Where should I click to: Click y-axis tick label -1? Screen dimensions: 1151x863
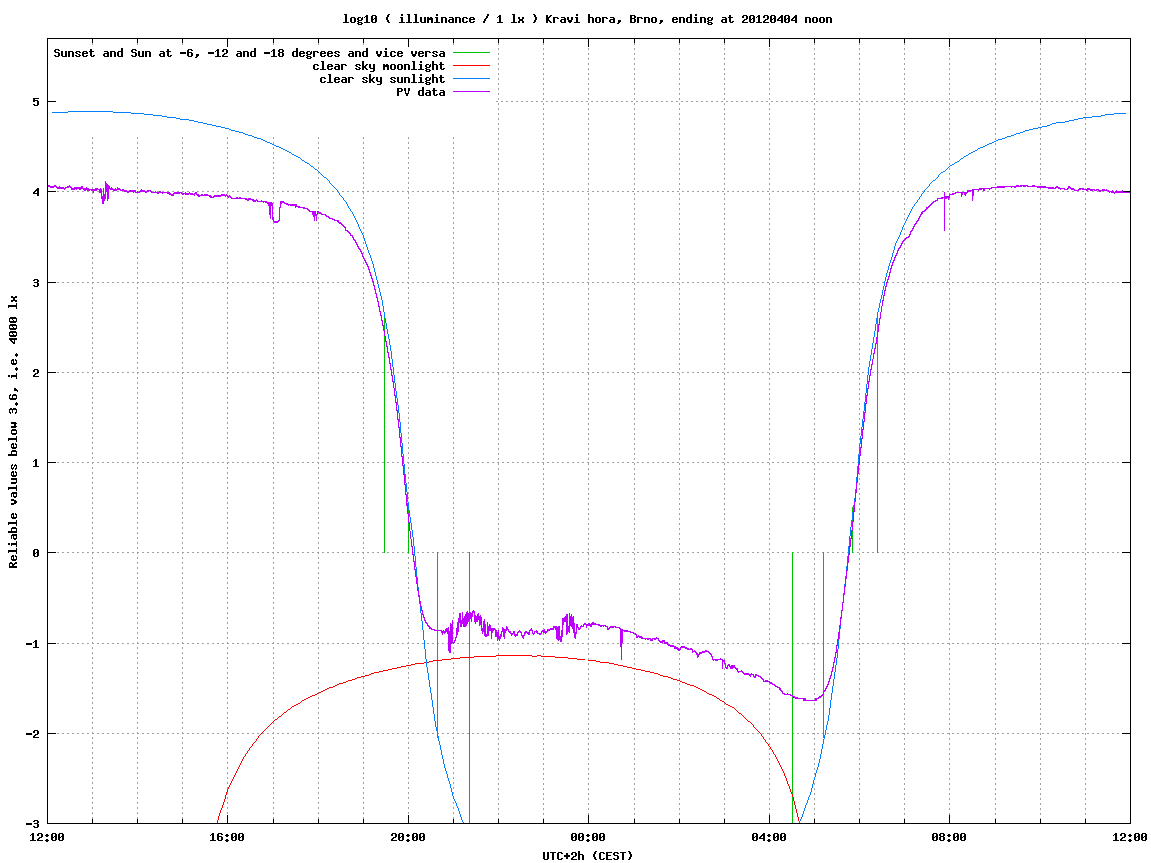tap(32, 644)
